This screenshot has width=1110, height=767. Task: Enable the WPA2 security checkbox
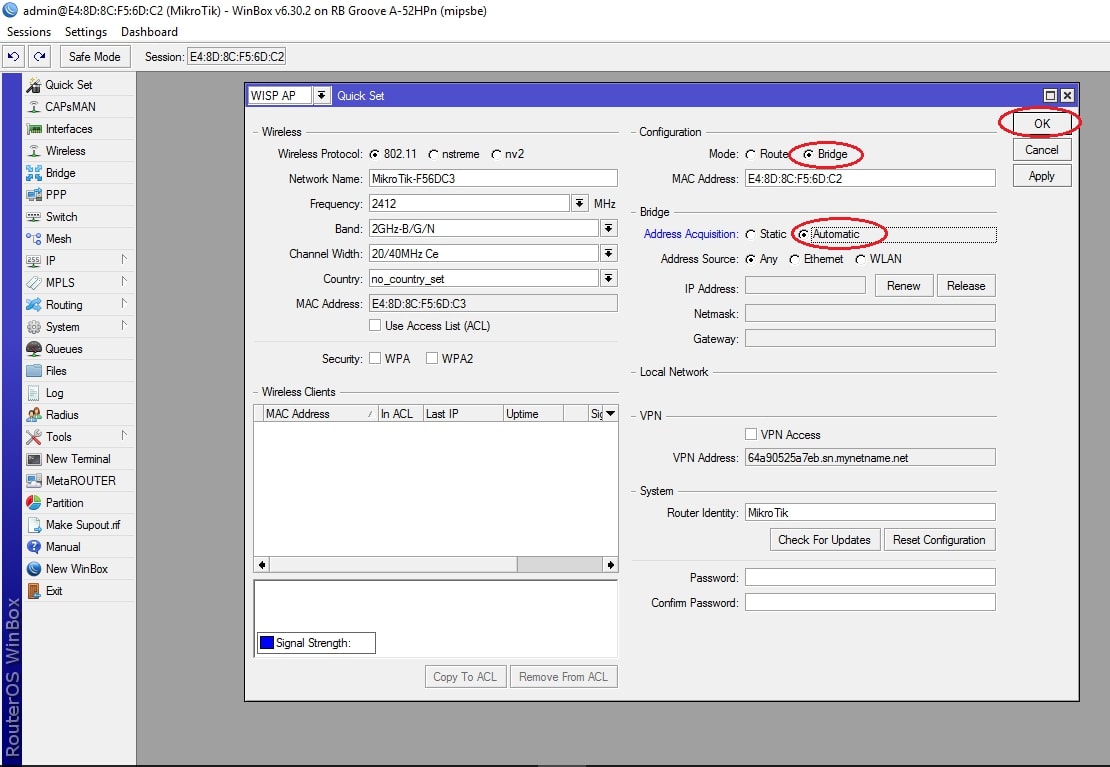pos(431,358)
